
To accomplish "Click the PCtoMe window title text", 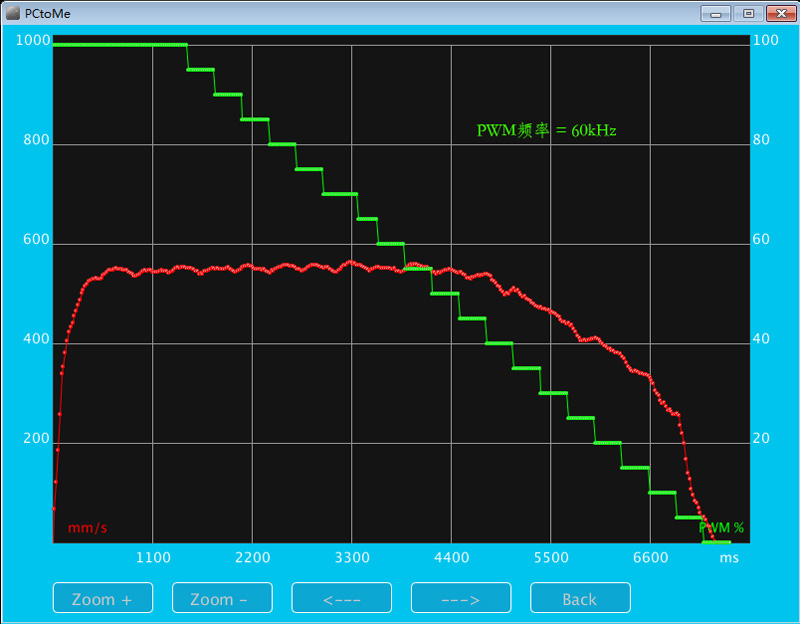I will pos(47,14).
